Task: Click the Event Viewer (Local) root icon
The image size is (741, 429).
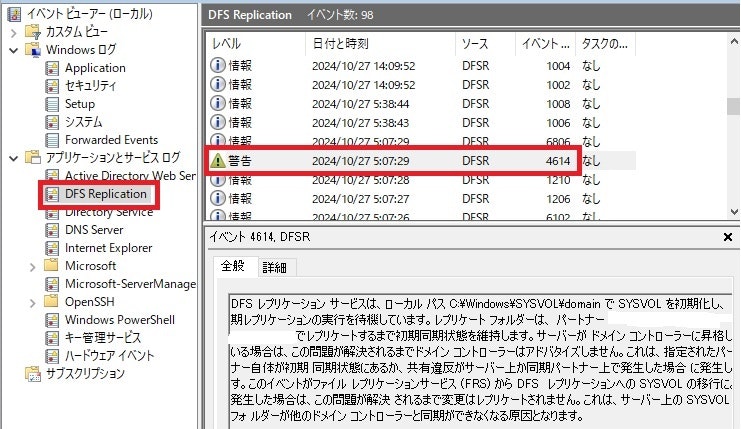Action: 14,14
